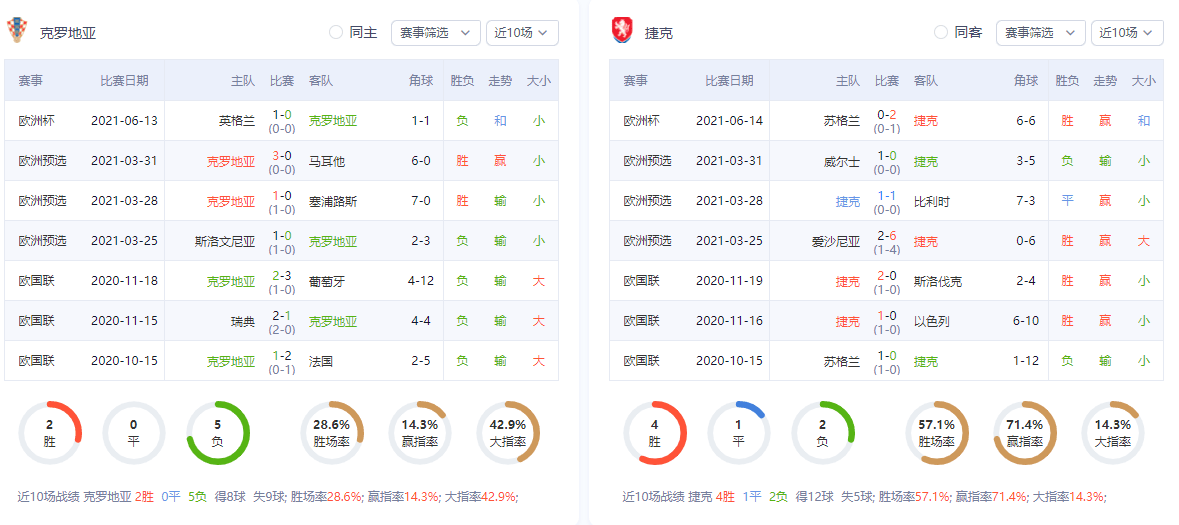Click Croatia's 2胜 donut chart
The width and height of the screenshot is (1179, 525).
[x=49, y=433]
